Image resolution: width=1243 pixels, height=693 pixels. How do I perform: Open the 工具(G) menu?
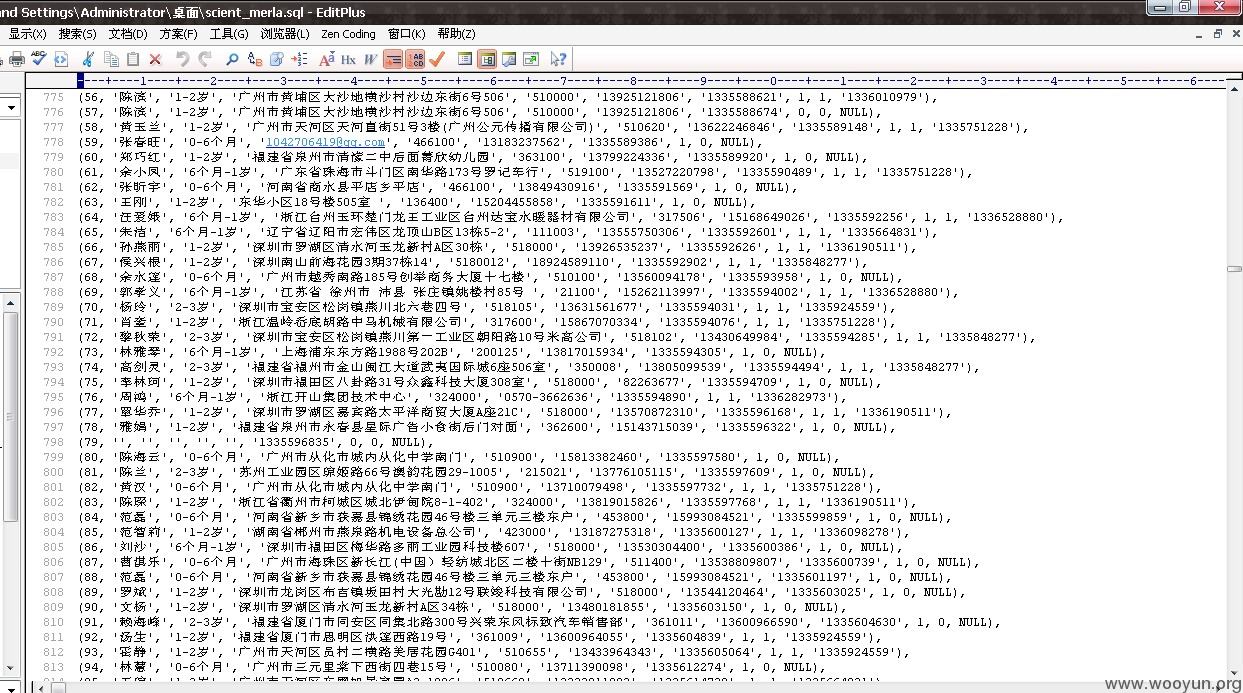229,34
